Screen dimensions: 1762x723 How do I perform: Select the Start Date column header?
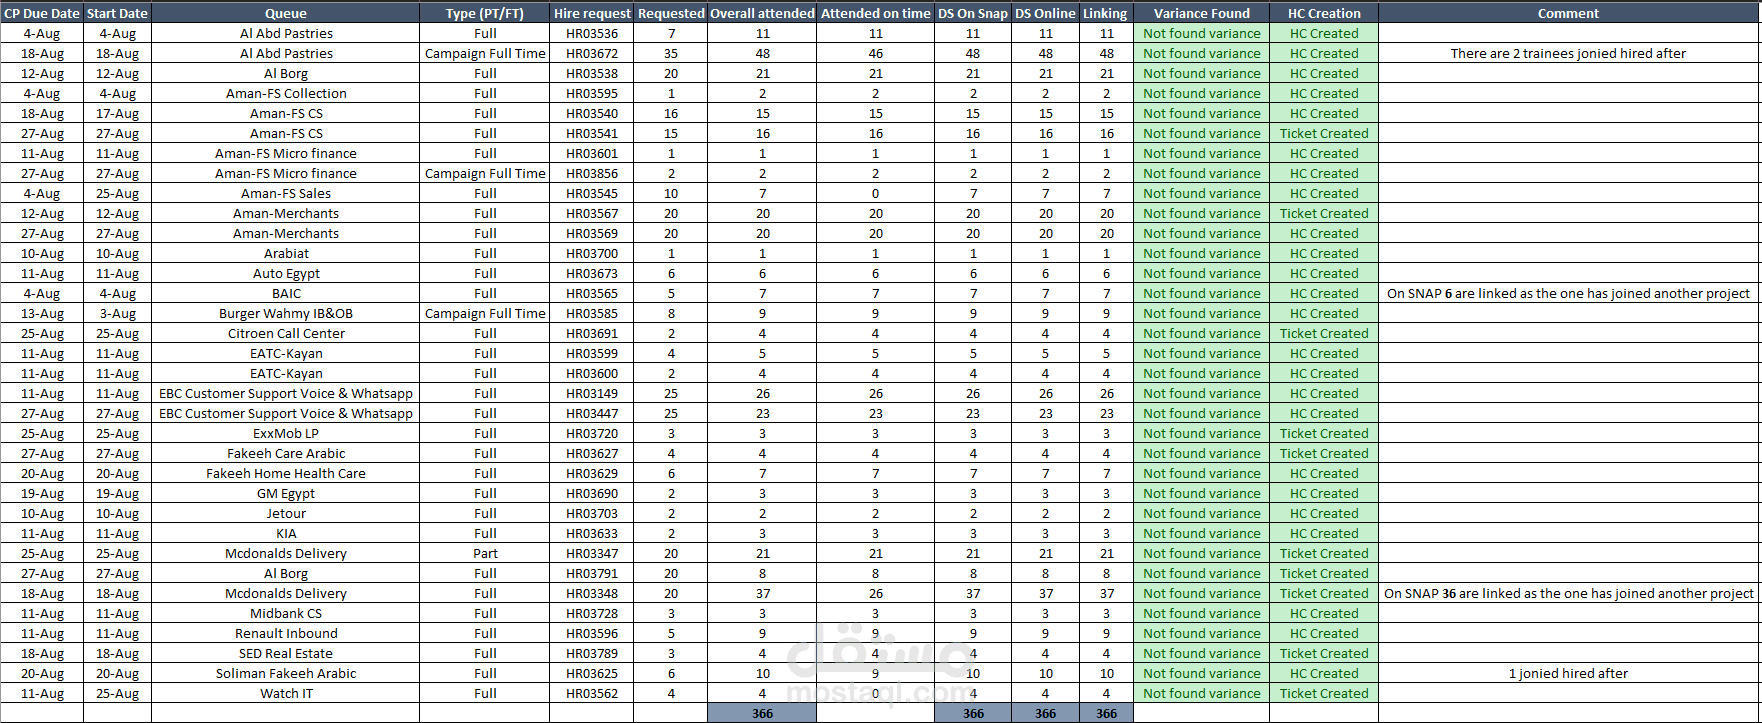[117, 13]
